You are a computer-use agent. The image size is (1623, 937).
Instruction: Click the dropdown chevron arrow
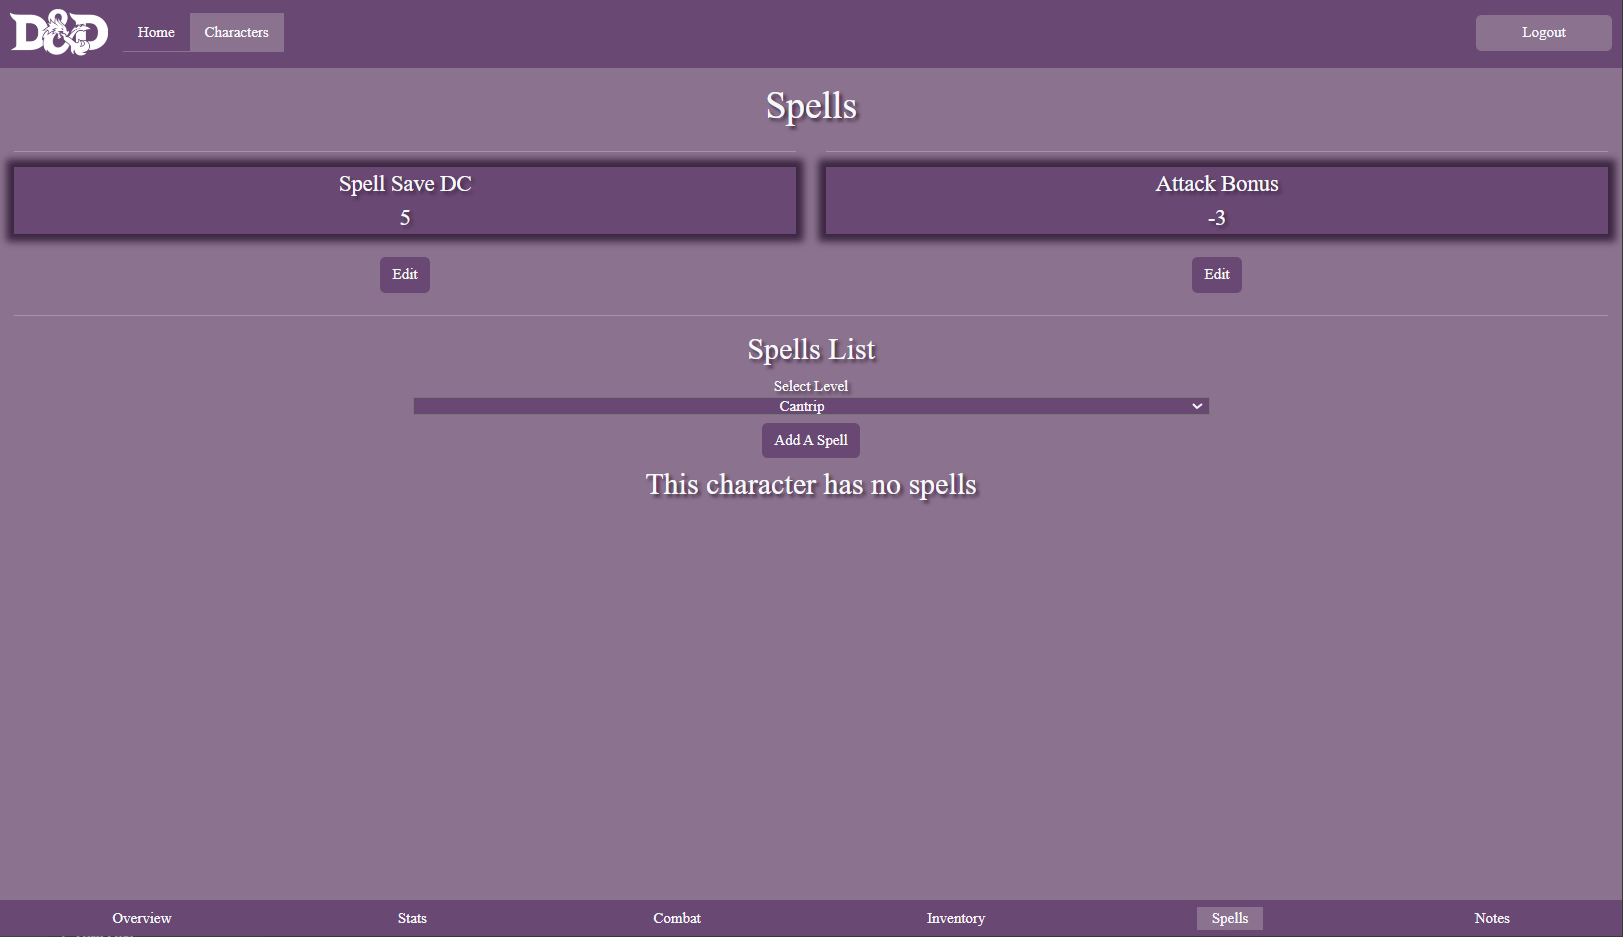[1196, 406]
